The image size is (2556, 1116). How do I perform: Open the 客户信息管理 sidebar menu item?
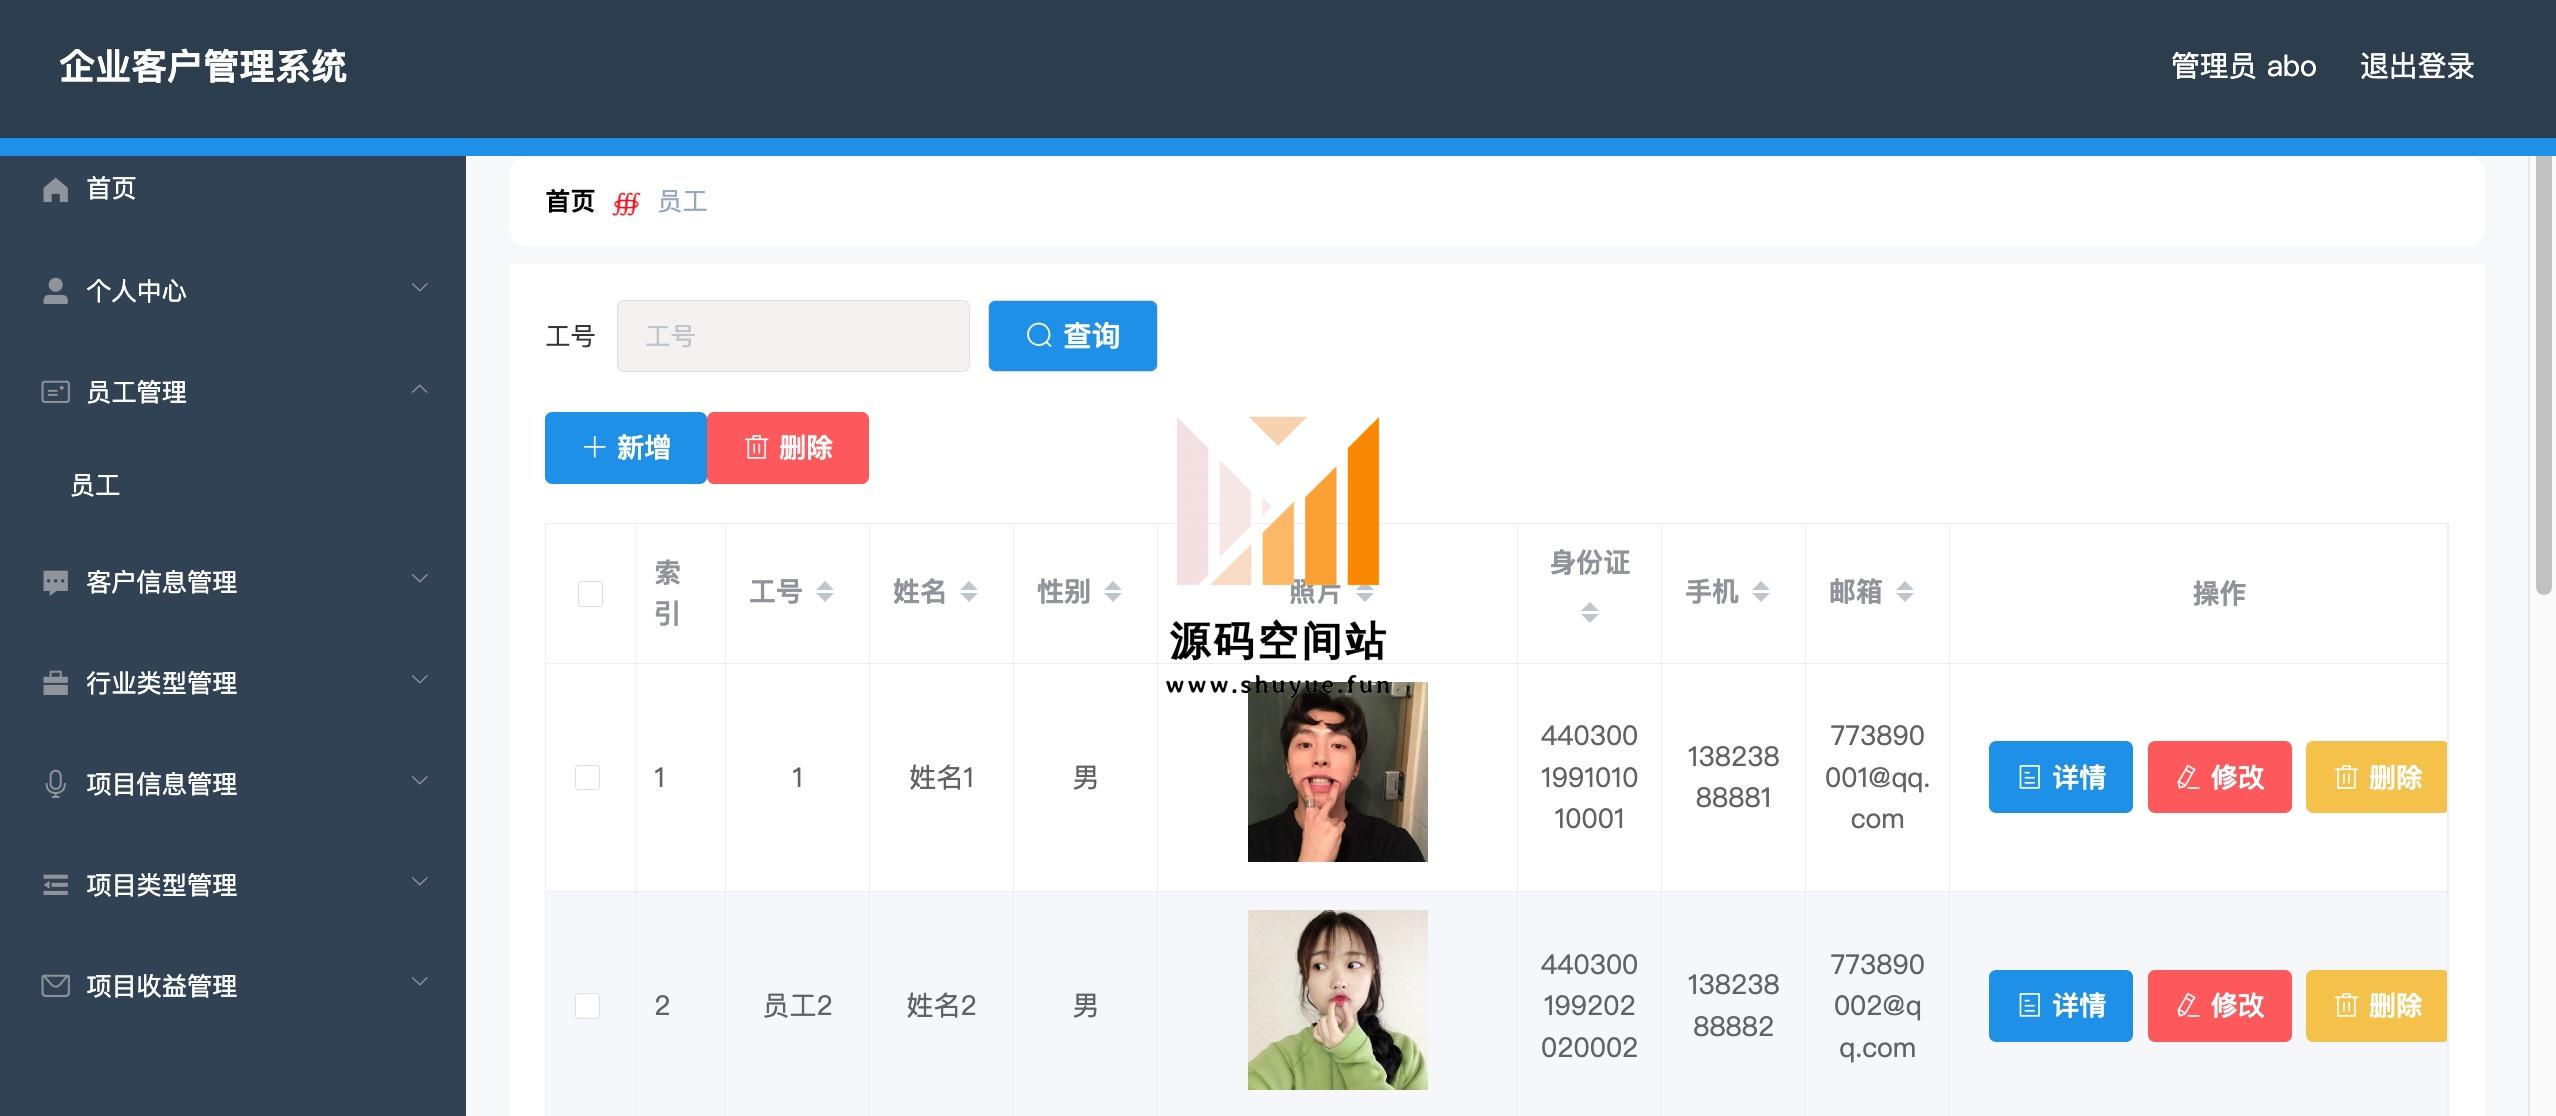pyautogui.click(x=233, y=583)
